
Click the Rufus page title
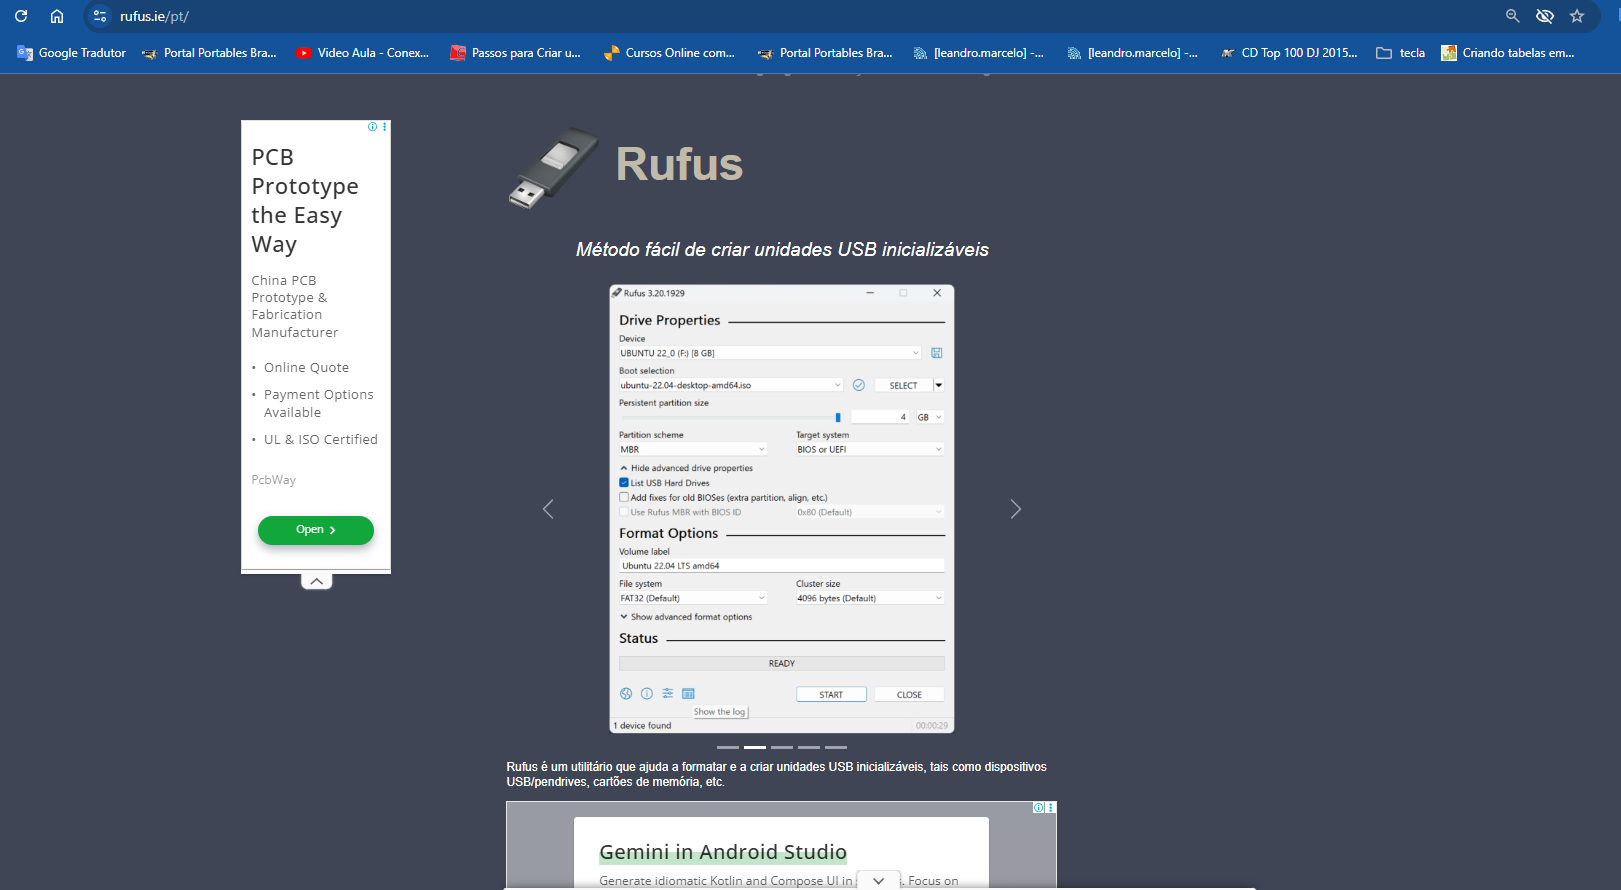pos(679,164)
